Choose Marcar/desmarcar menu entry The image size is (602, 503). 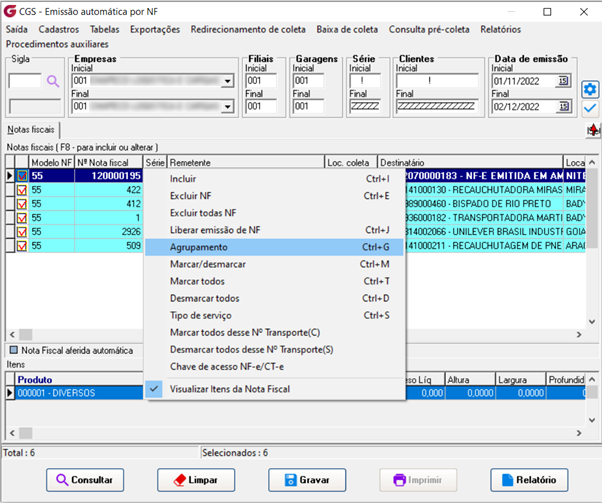click(x=275, y=264)
